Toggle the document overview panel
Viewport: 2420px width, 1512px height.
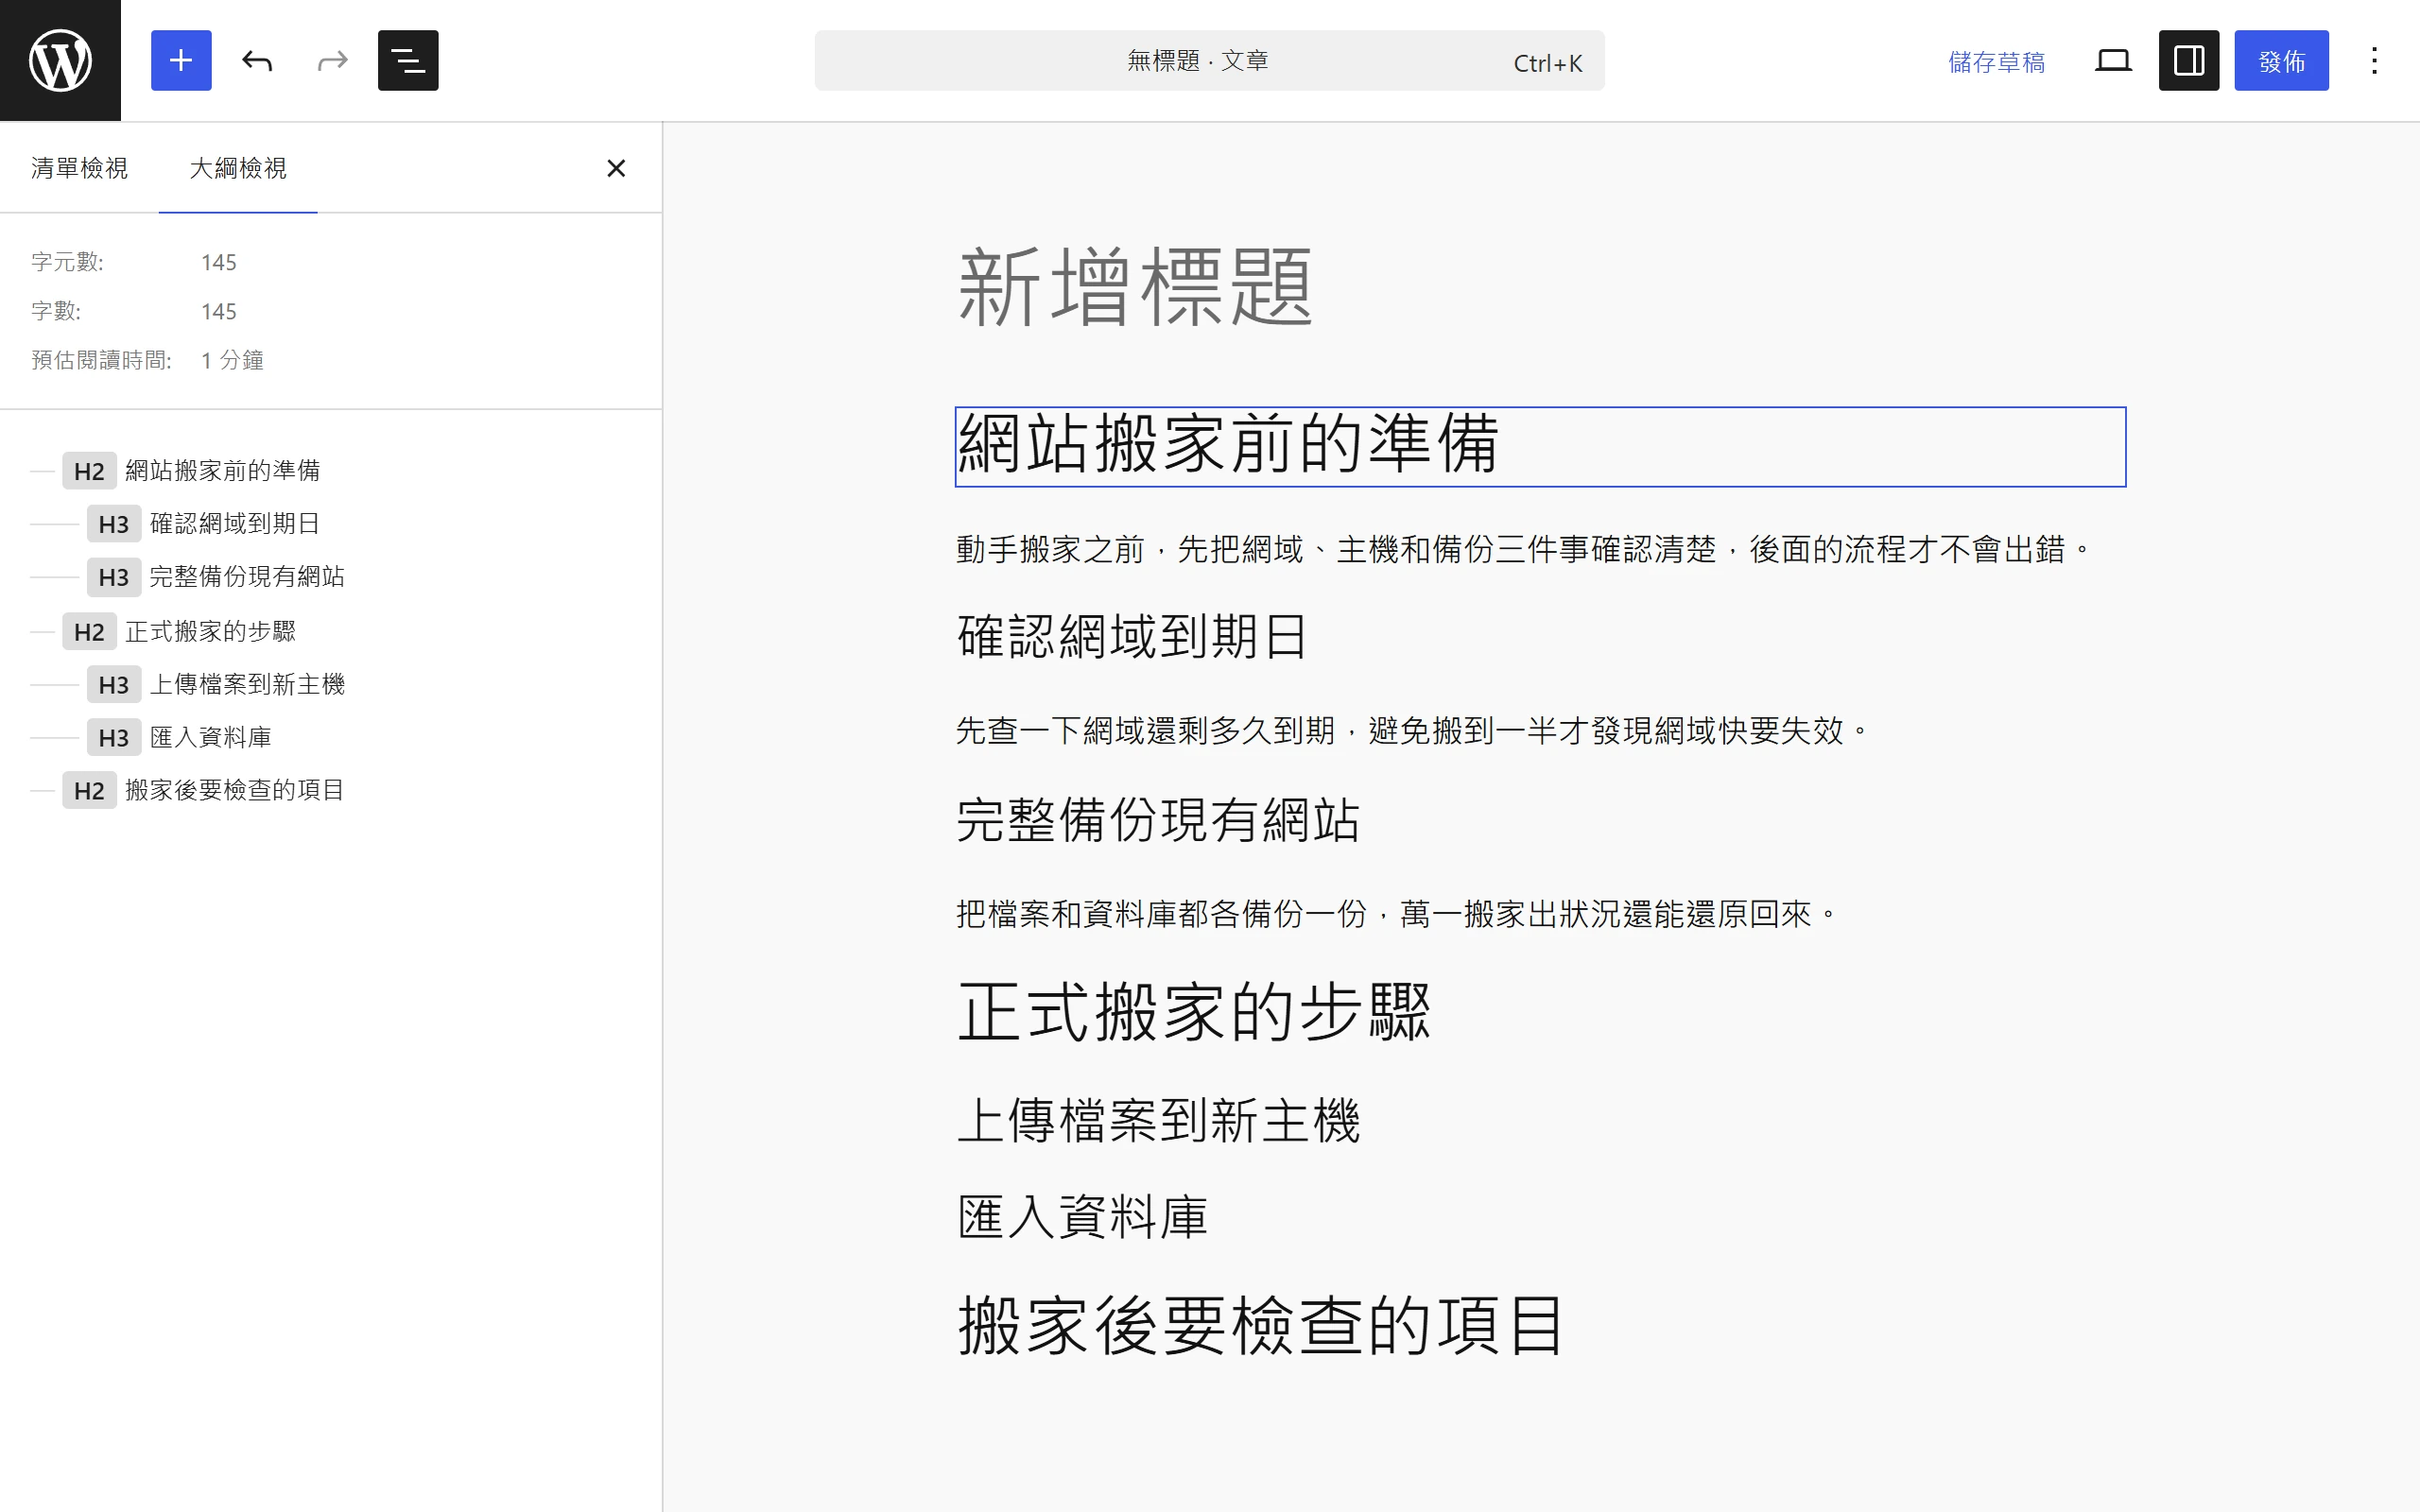click(408, 60)
